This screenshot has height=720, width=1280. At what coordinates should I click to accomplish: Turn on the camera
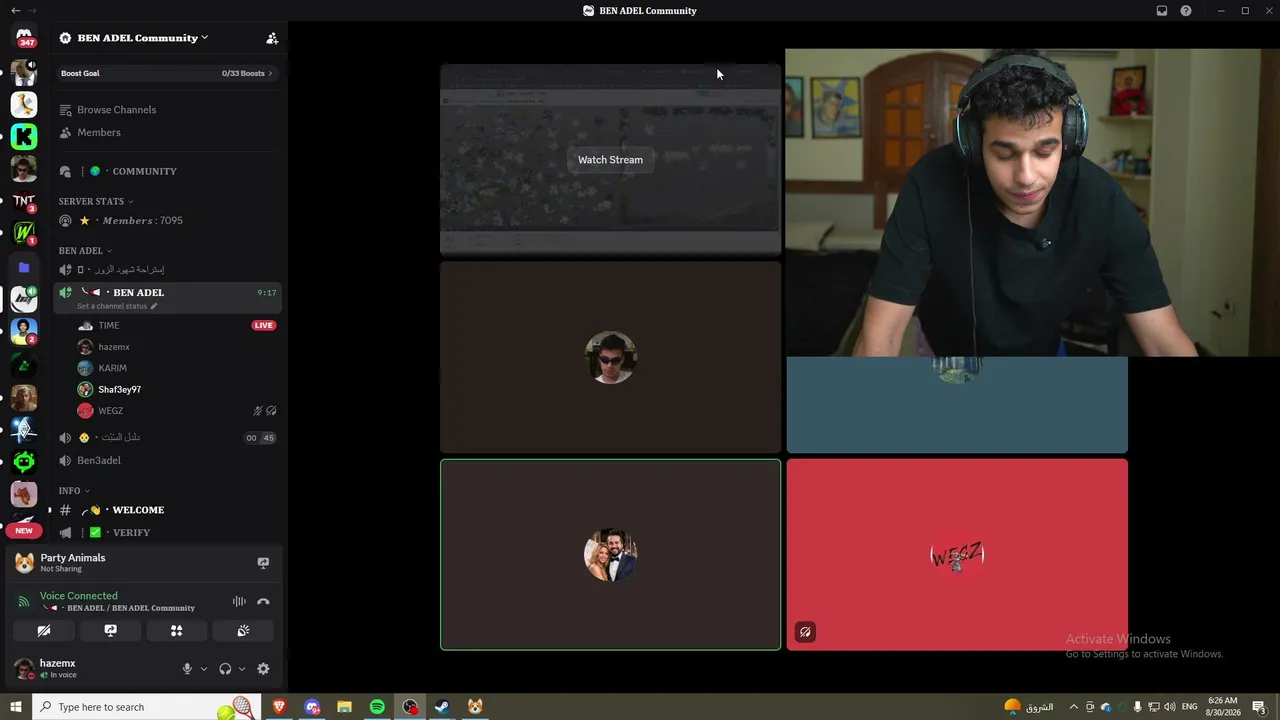pos(44,631)
